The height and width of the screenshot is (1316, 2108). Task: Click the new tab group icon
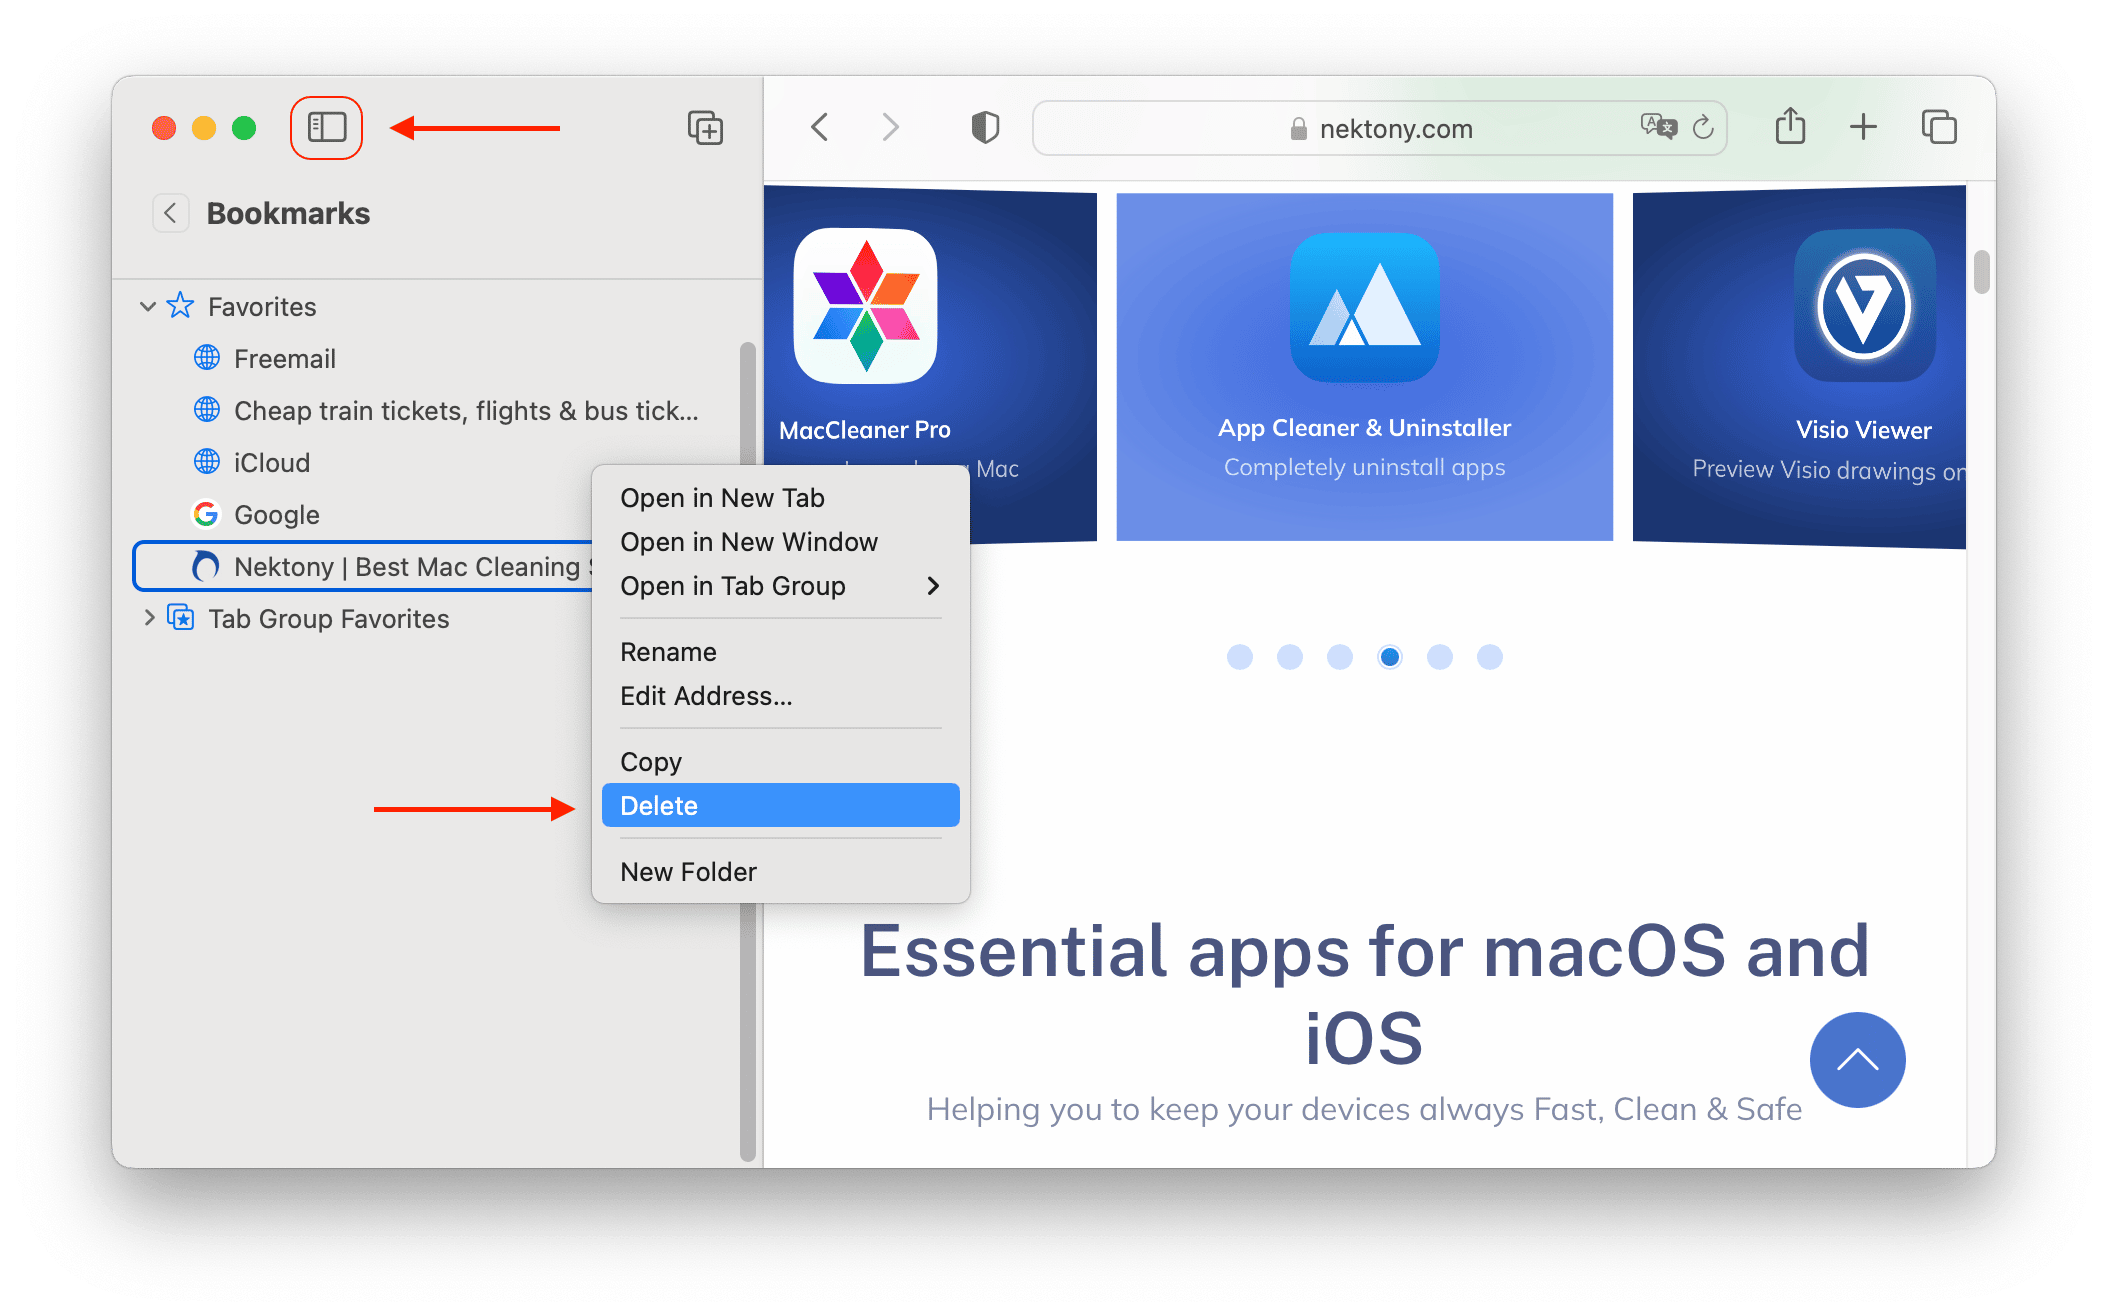[705, 128]
